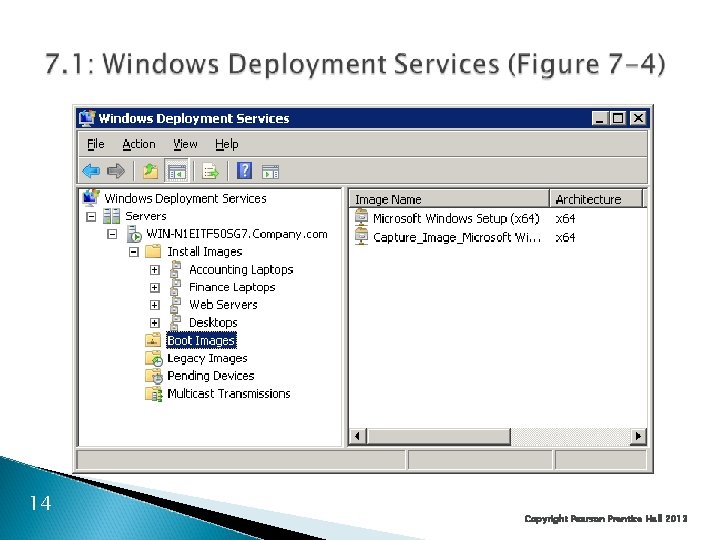Click the Finance Laptops image group icon
Image resolution: width=720 pixels, height=540 pixels.
(x=175, y=287)
